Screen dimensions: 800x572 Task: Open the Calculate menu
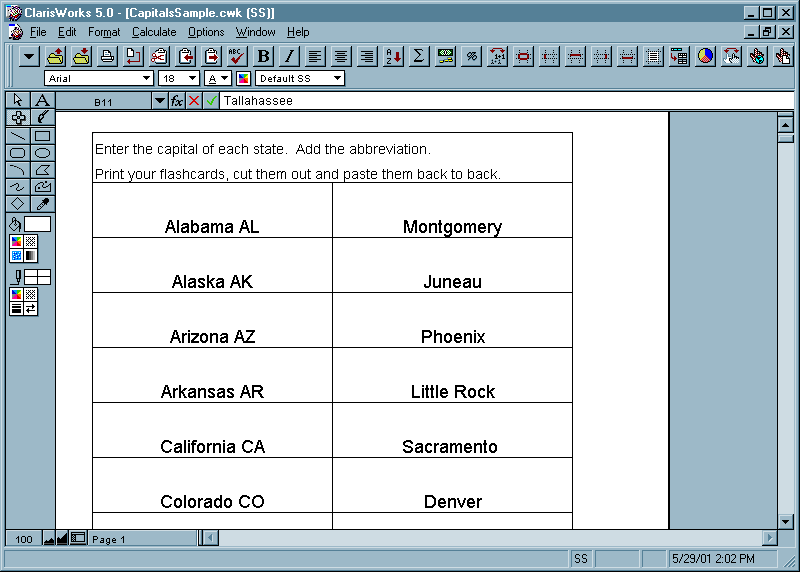pos(154,32)
